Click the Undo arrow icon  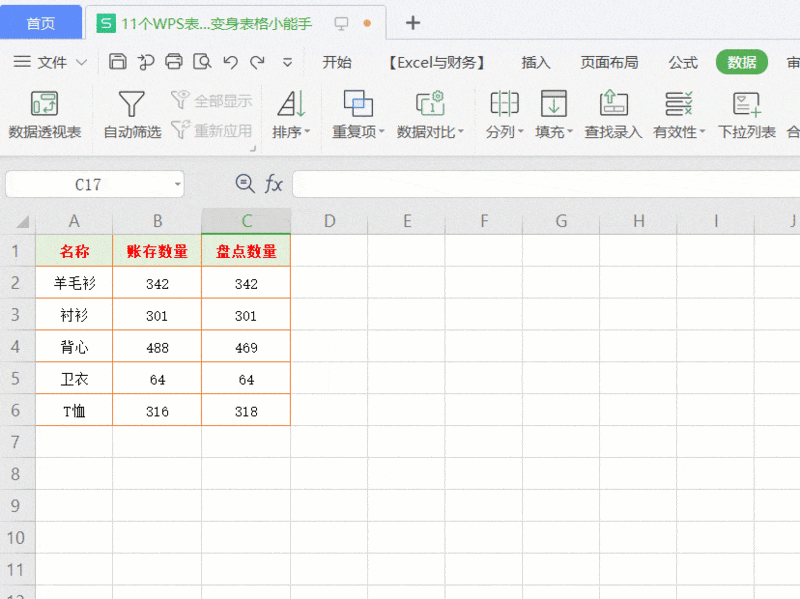[x=230, y=62]
